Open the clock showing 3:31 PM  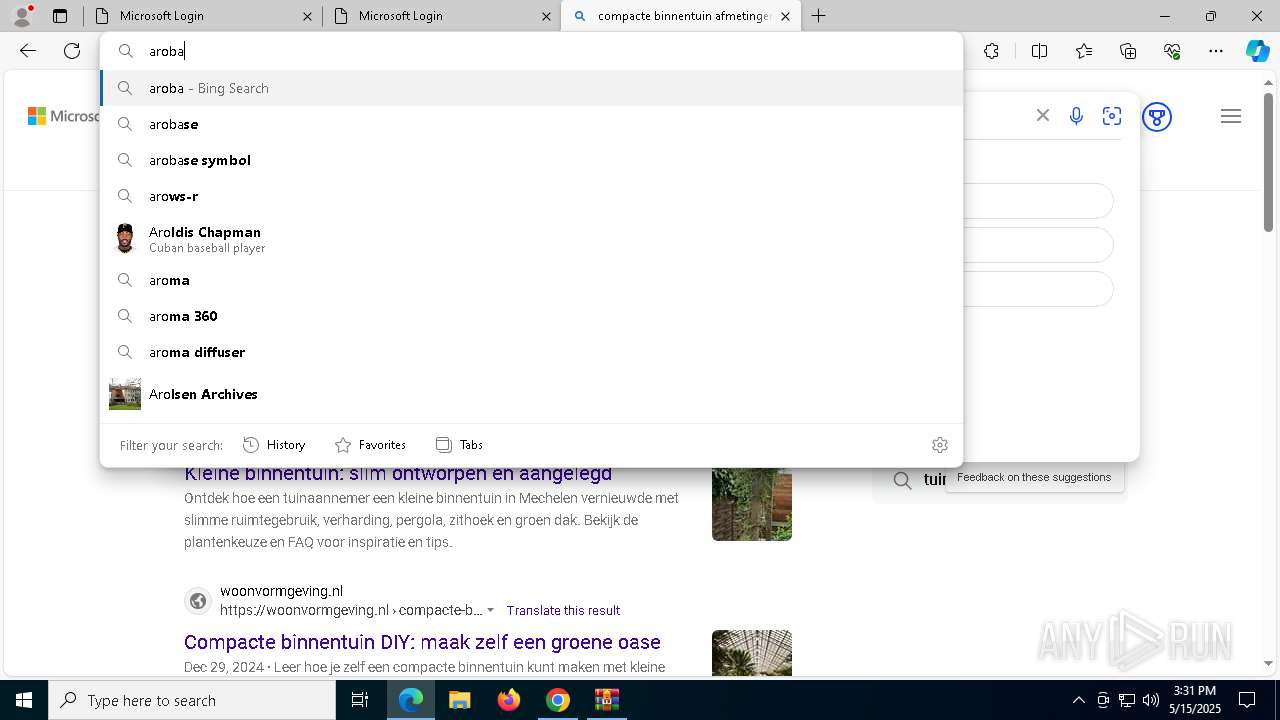click(x=1195, y=700)
